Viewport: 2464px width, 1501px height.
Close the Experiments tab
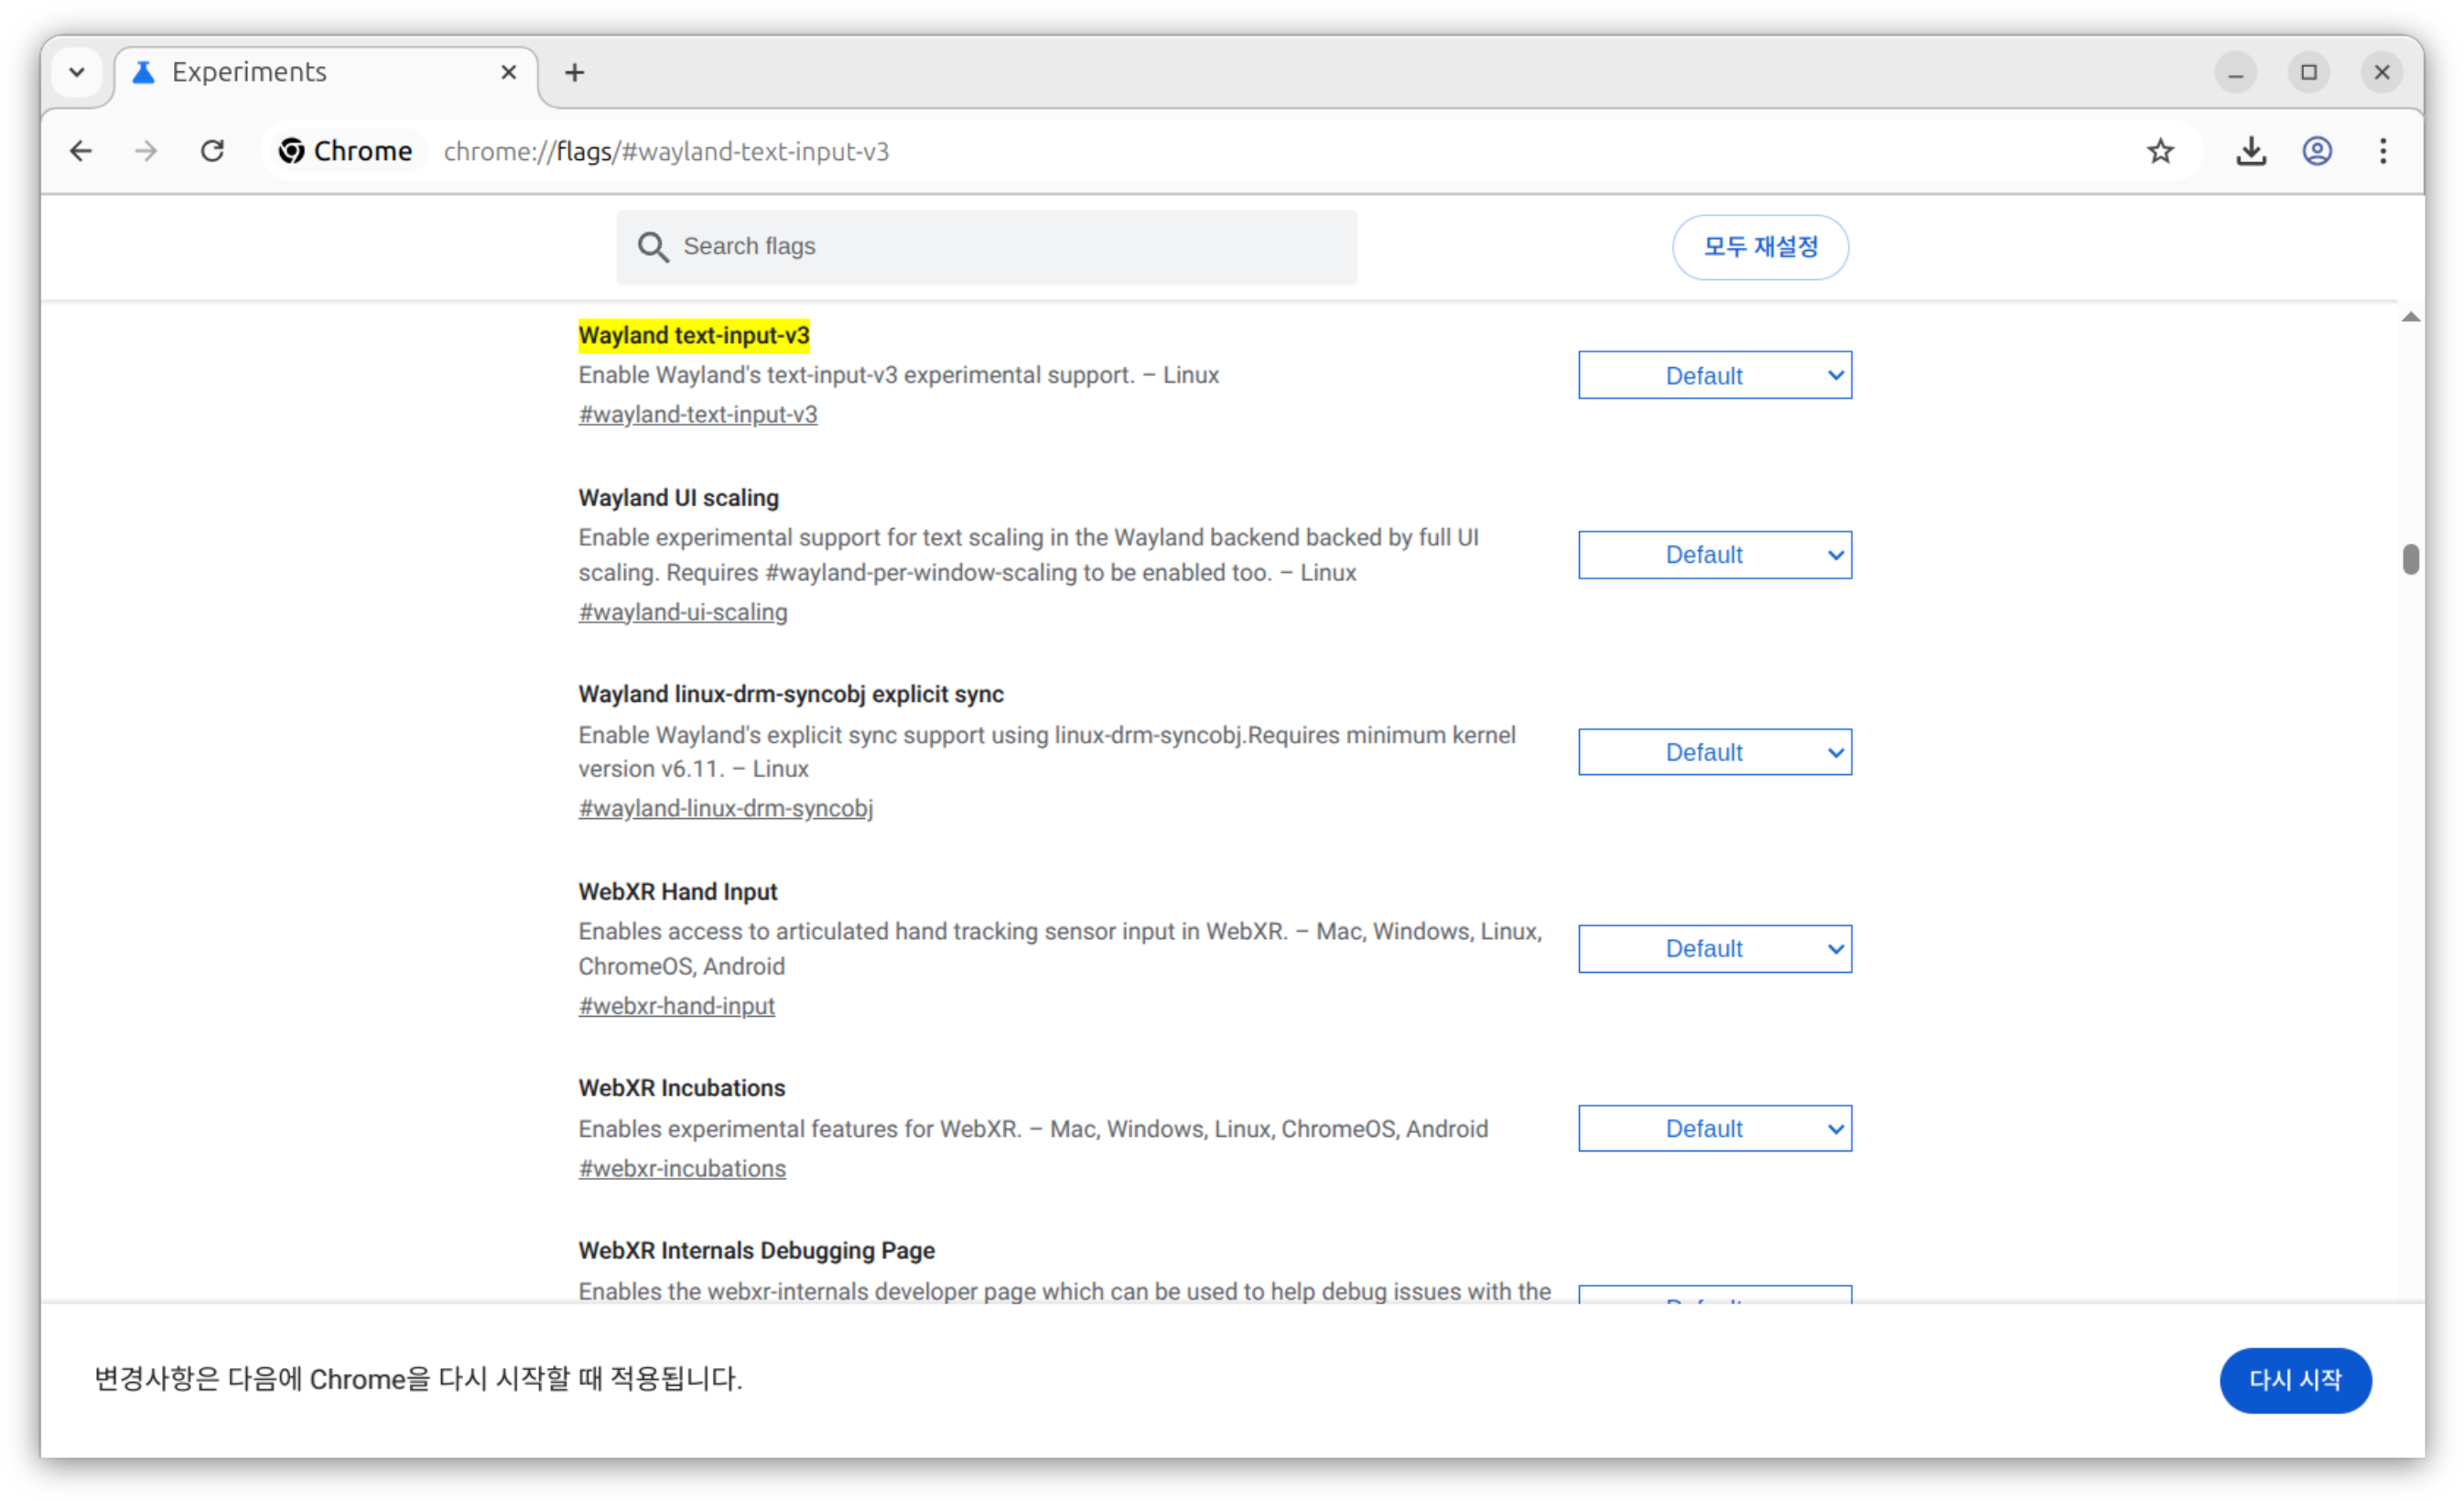pyautogui.click(x=508, y=72)
